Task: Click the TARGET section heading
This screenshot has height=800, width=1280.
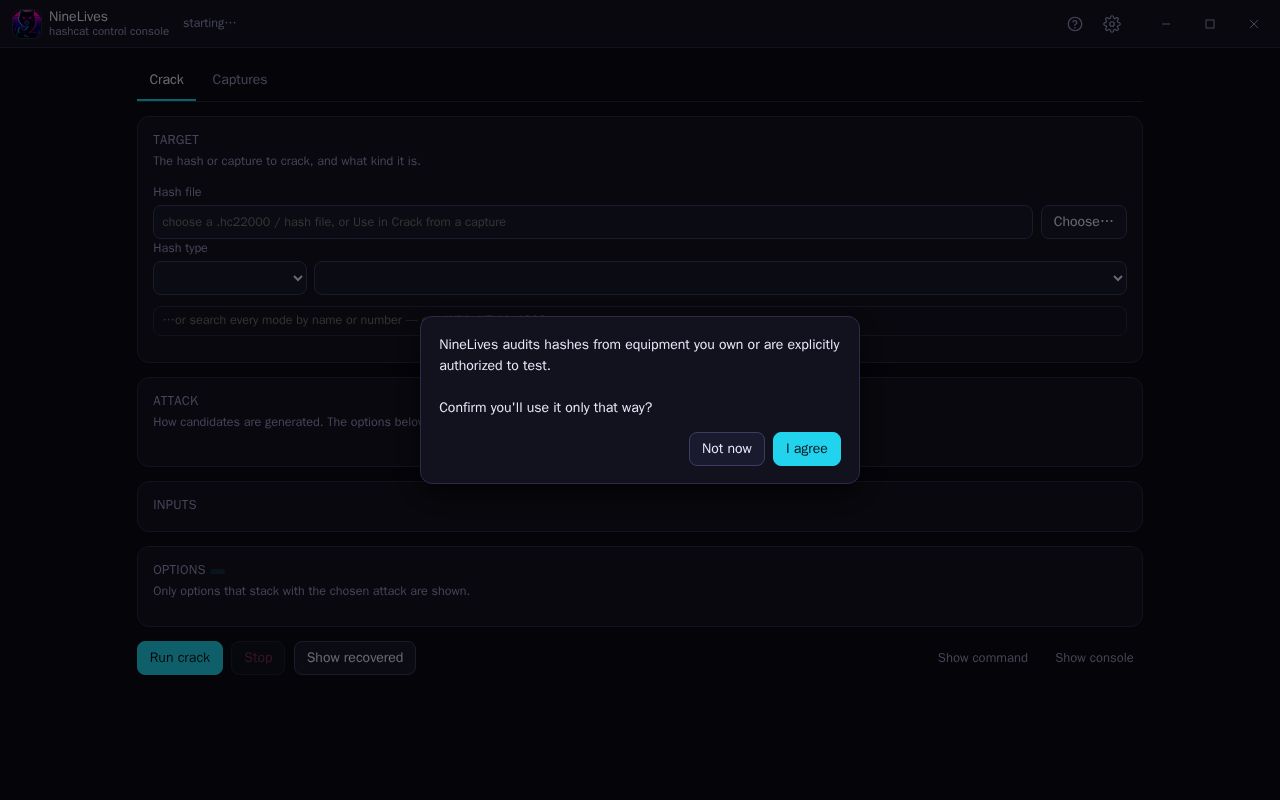Action: click(176, 140)
